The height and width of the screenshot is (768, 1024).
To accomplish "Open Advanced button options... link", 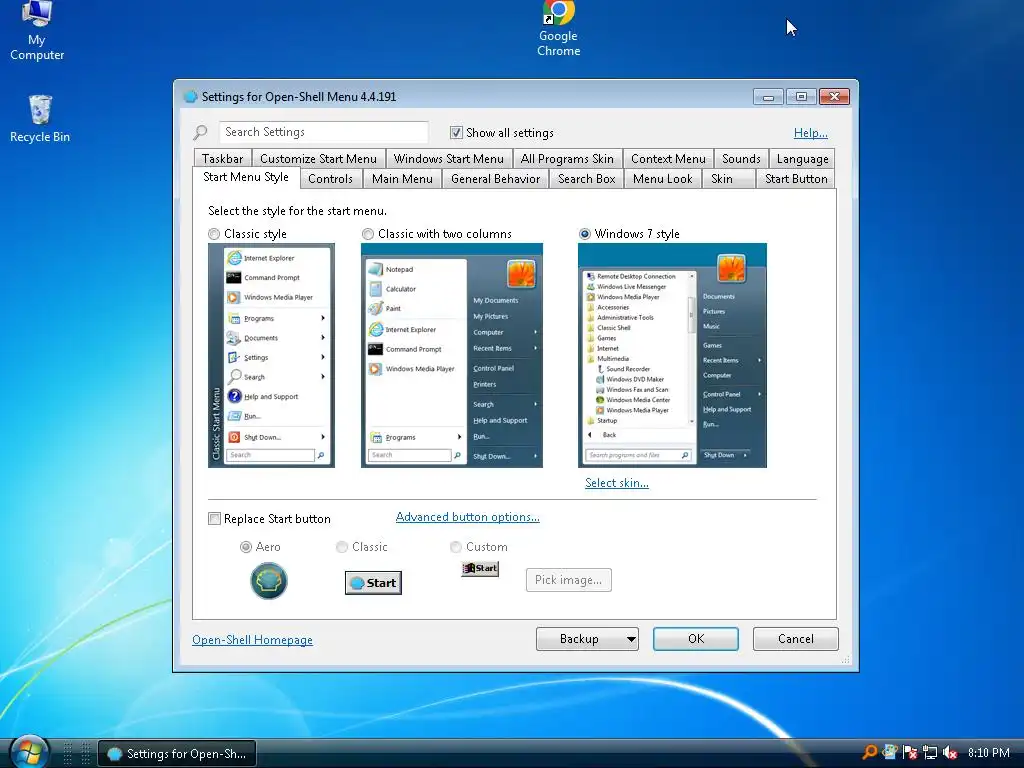I will tap(468, 517).
